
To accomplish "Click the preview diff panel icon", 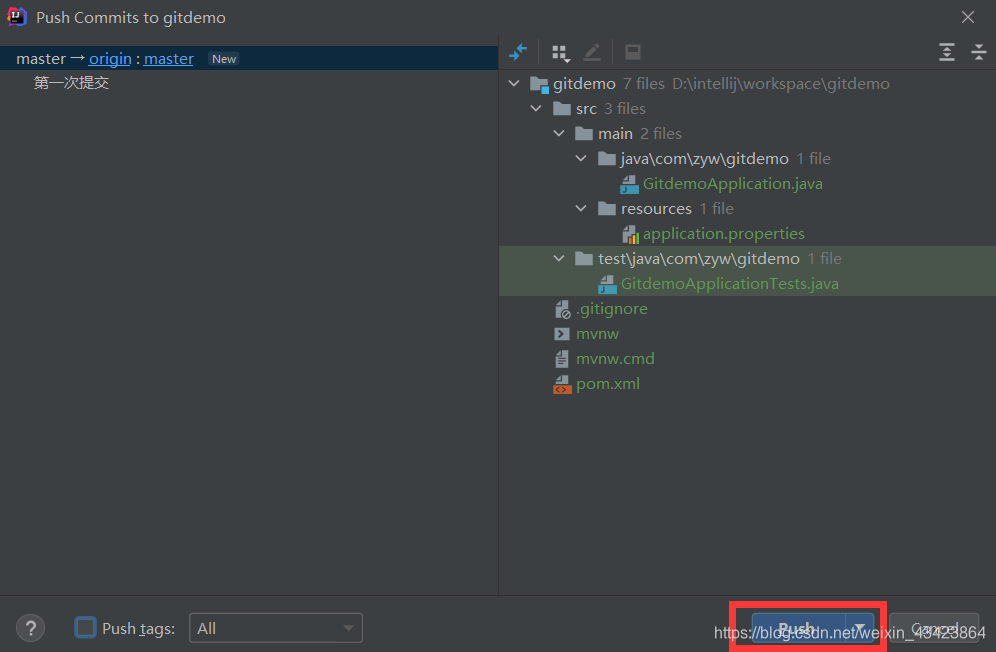I will [633, 52].
